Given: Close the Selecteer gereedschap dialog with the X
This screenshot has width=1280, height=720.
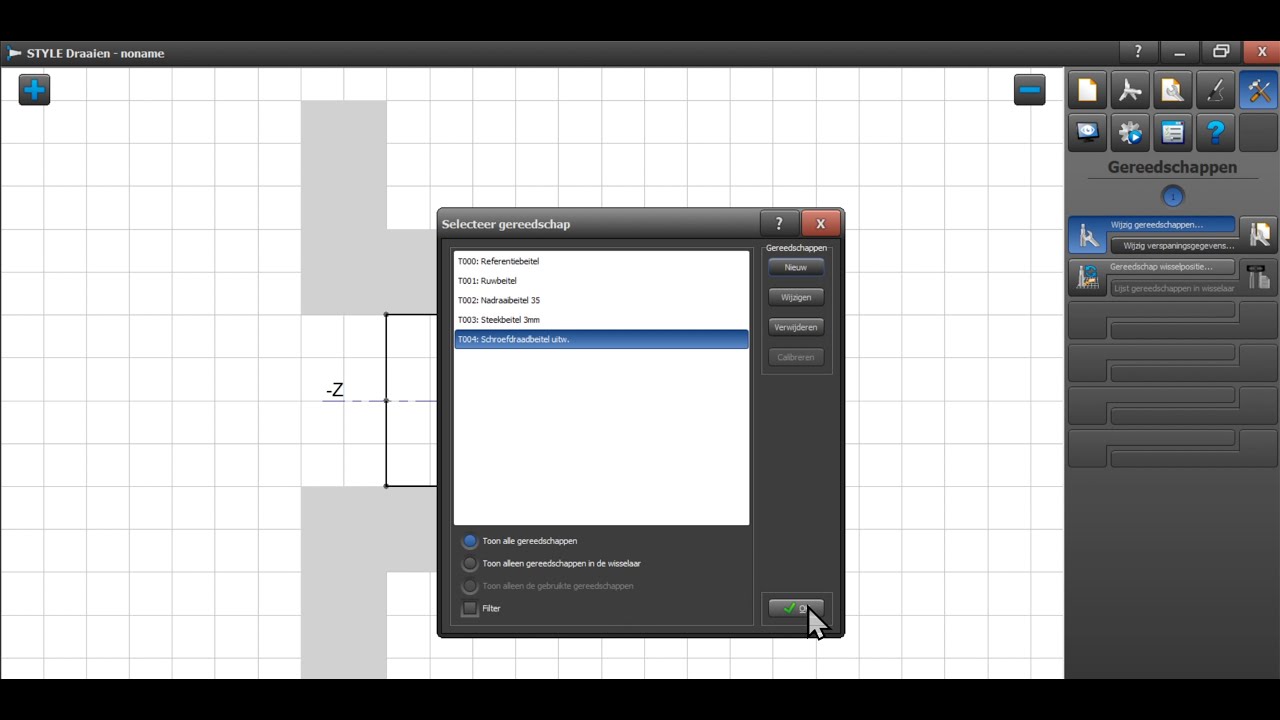Looking at the screenshot, I should (821, 224).
